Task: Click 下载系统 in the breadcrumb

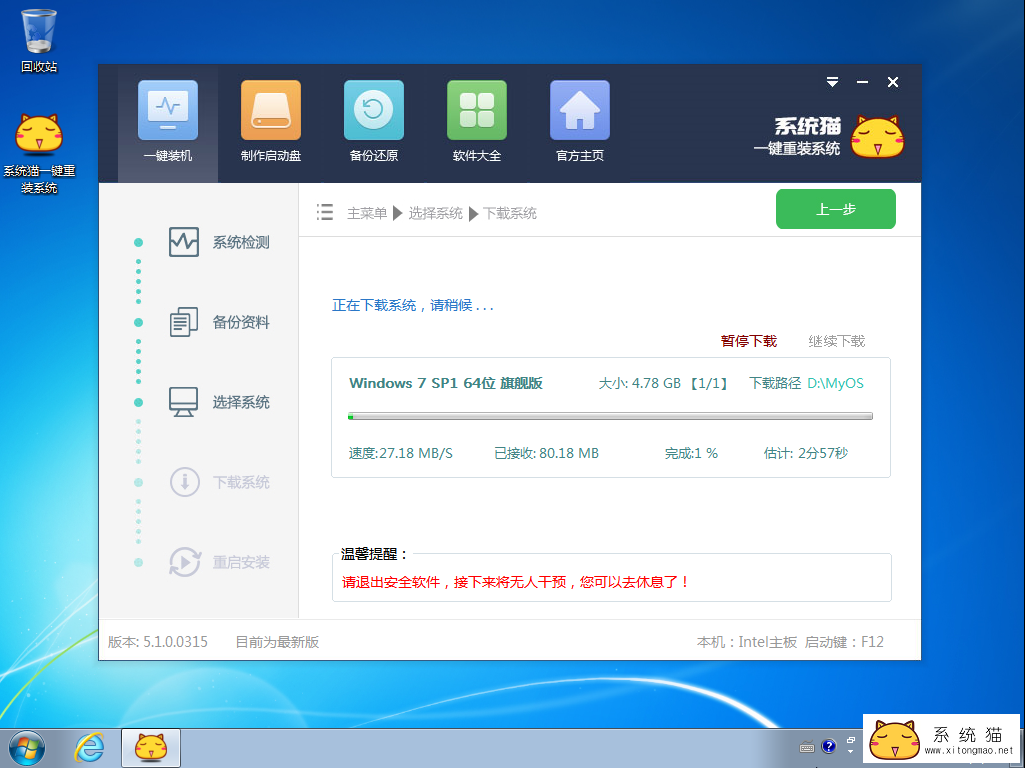Action: [x=509, y=214]
